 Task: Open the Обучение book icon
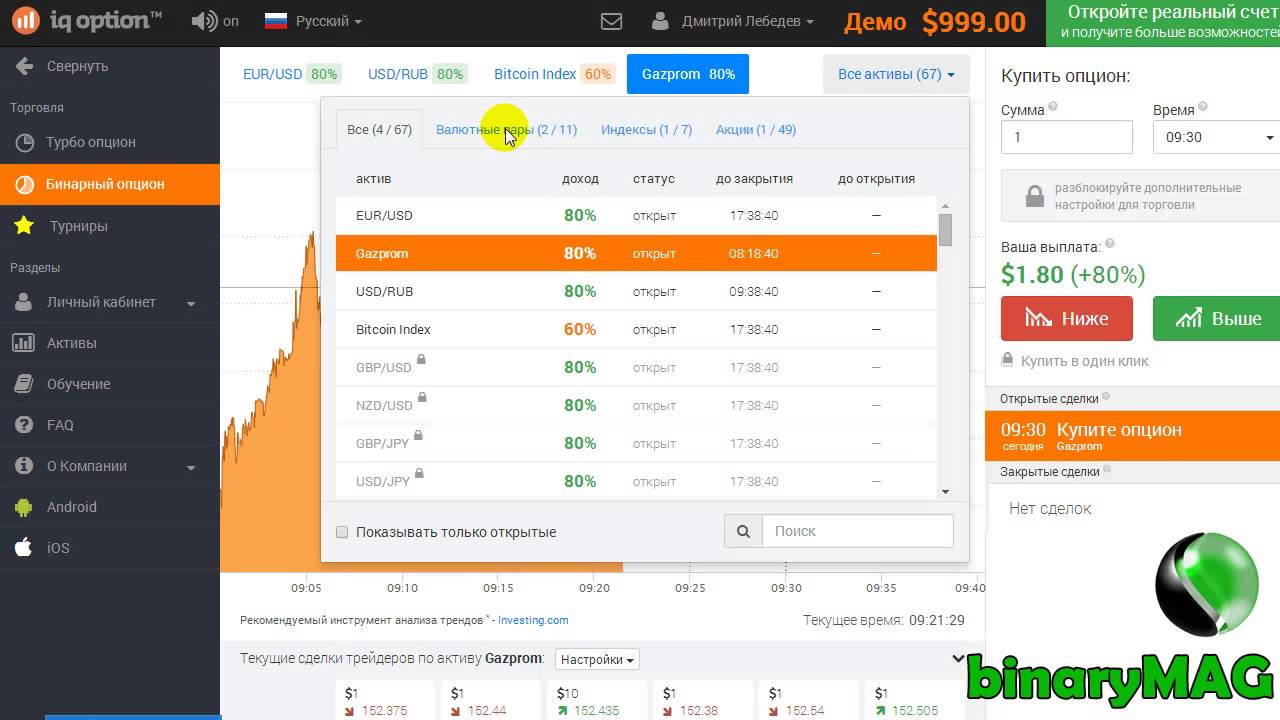(x=24, y=384)
